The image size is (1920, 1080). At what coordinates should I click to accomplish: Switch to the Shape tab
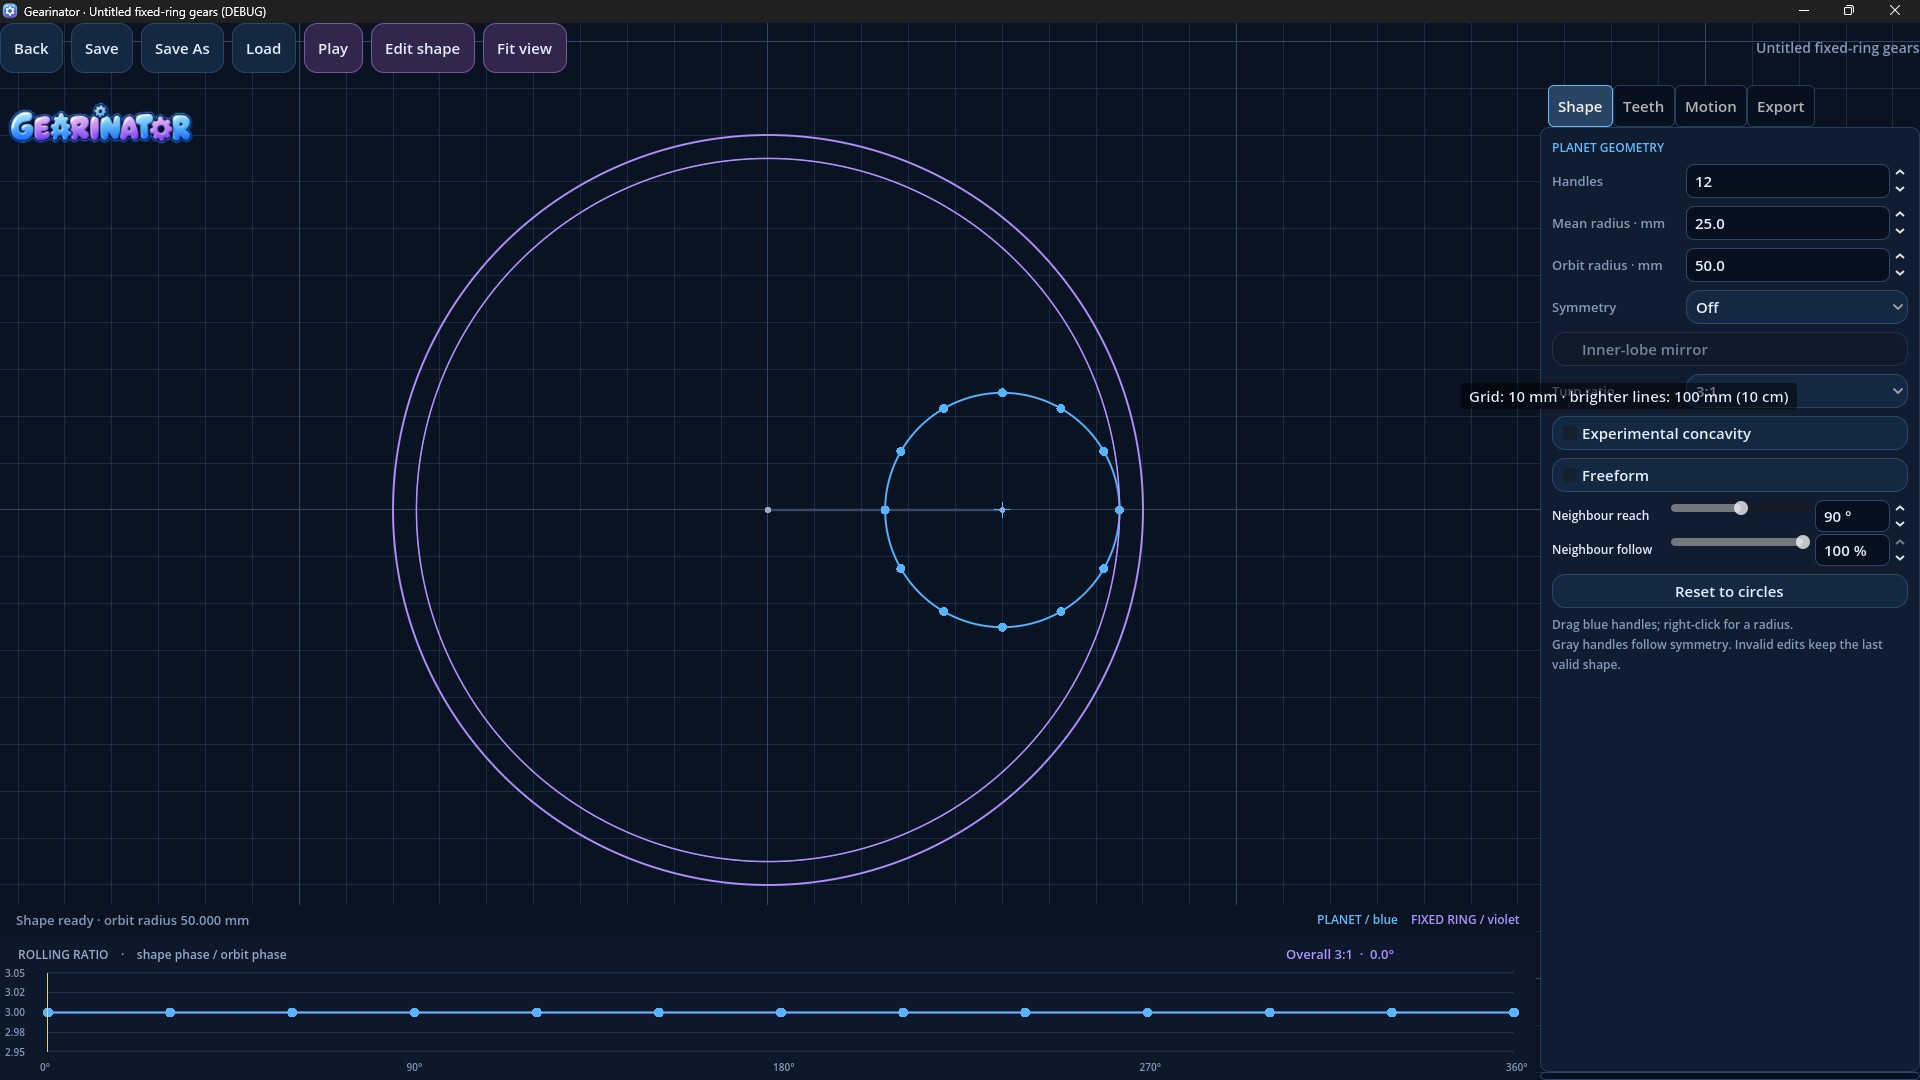[x=1579, y=107]
